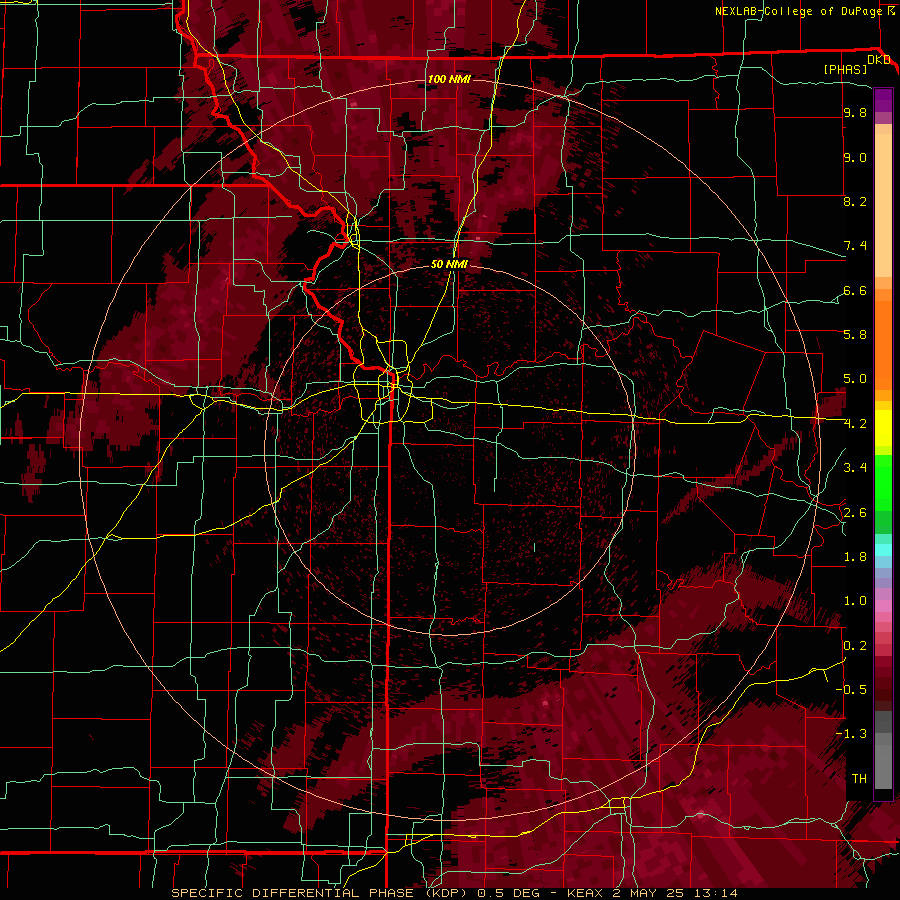Image resolution: width=900 pixels, height=900 pixels.
Task: Click the 5.0 scale value
Action: coord(855,379)
